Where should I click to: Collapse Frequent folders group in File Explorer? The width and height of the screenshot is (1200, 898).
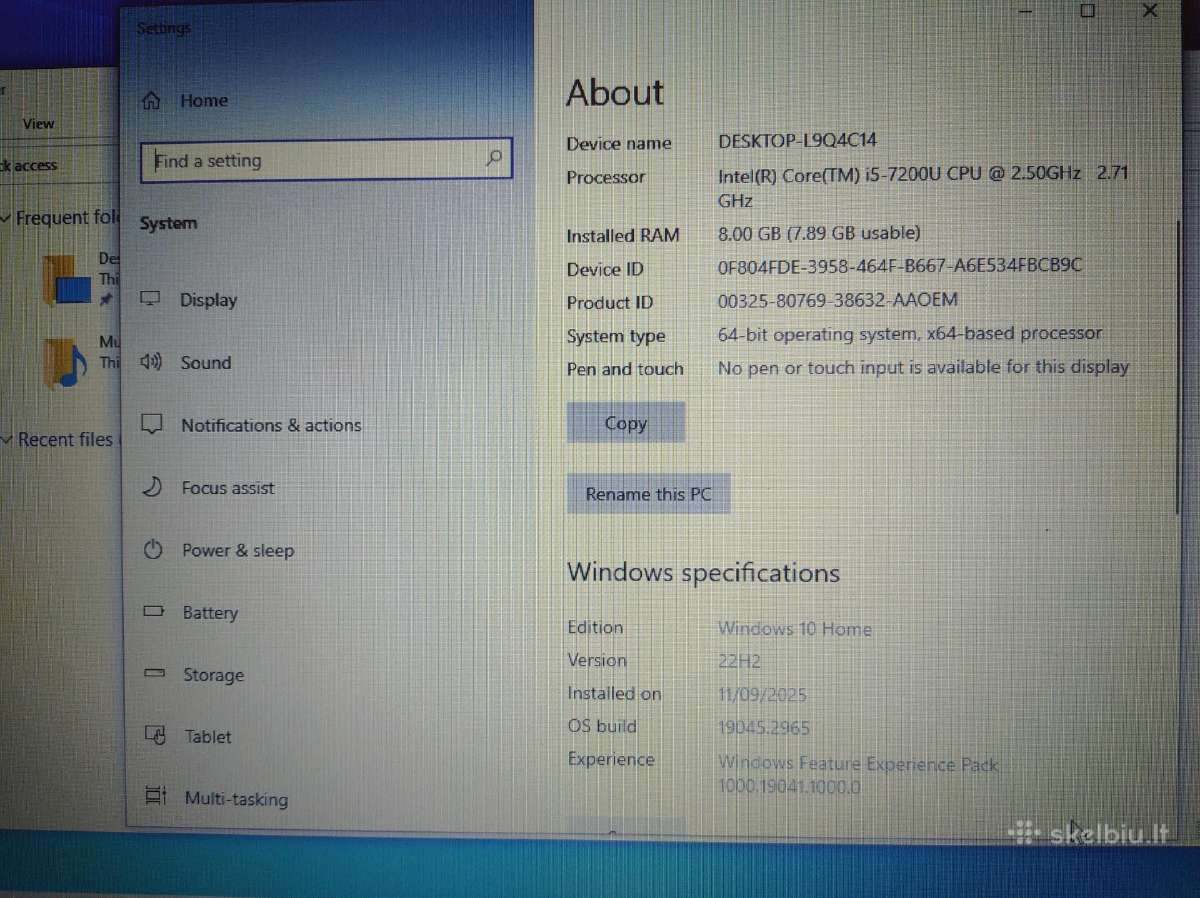(x=7, y=218)
